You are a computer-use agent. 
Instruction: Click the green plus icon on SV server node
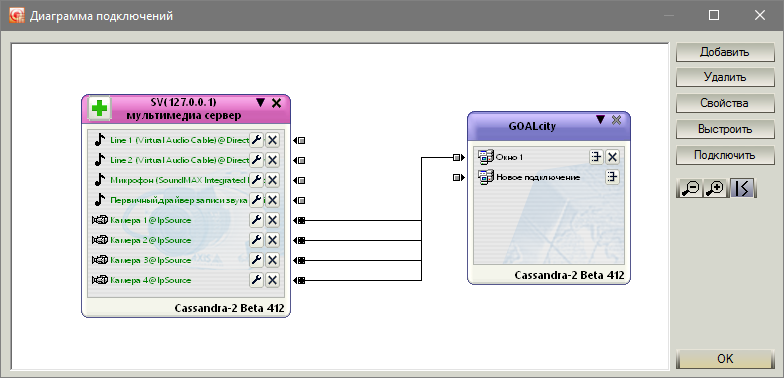[x=100, y=108]
